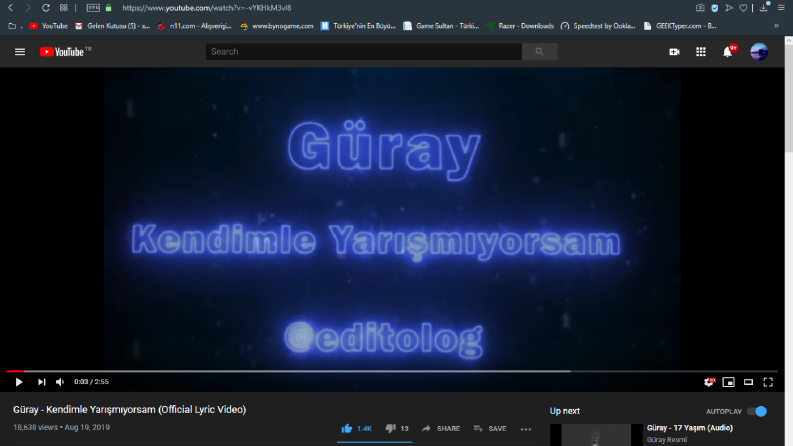Take a snapshot with browser camera icon

(700, 8)
